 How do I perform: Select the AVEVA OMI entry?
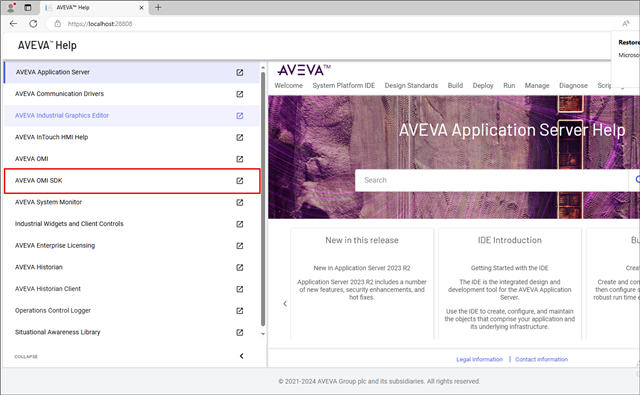131,159
